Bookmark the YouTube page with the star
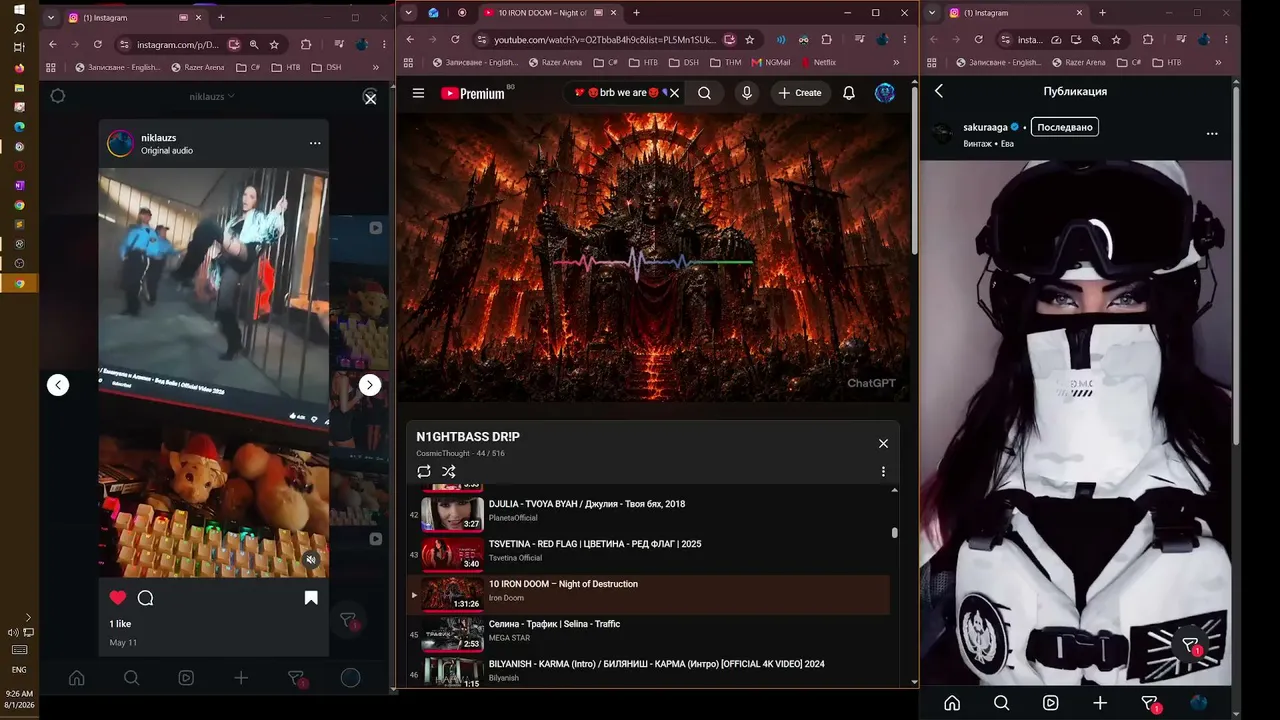1280x720 pixels. coord(749,40)
